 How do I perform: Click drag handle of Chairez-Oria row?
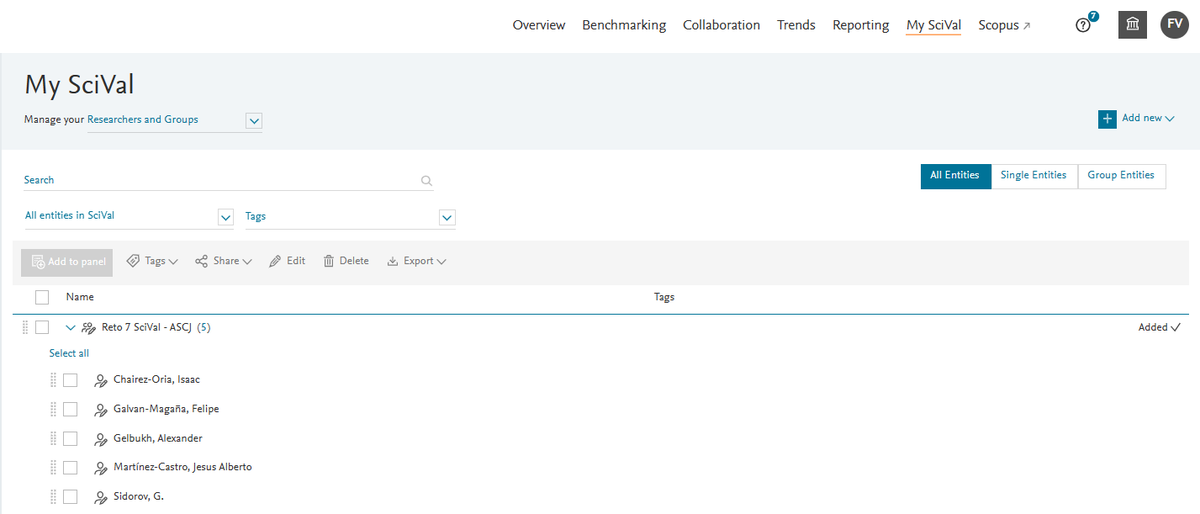click(x=53, y=380)
